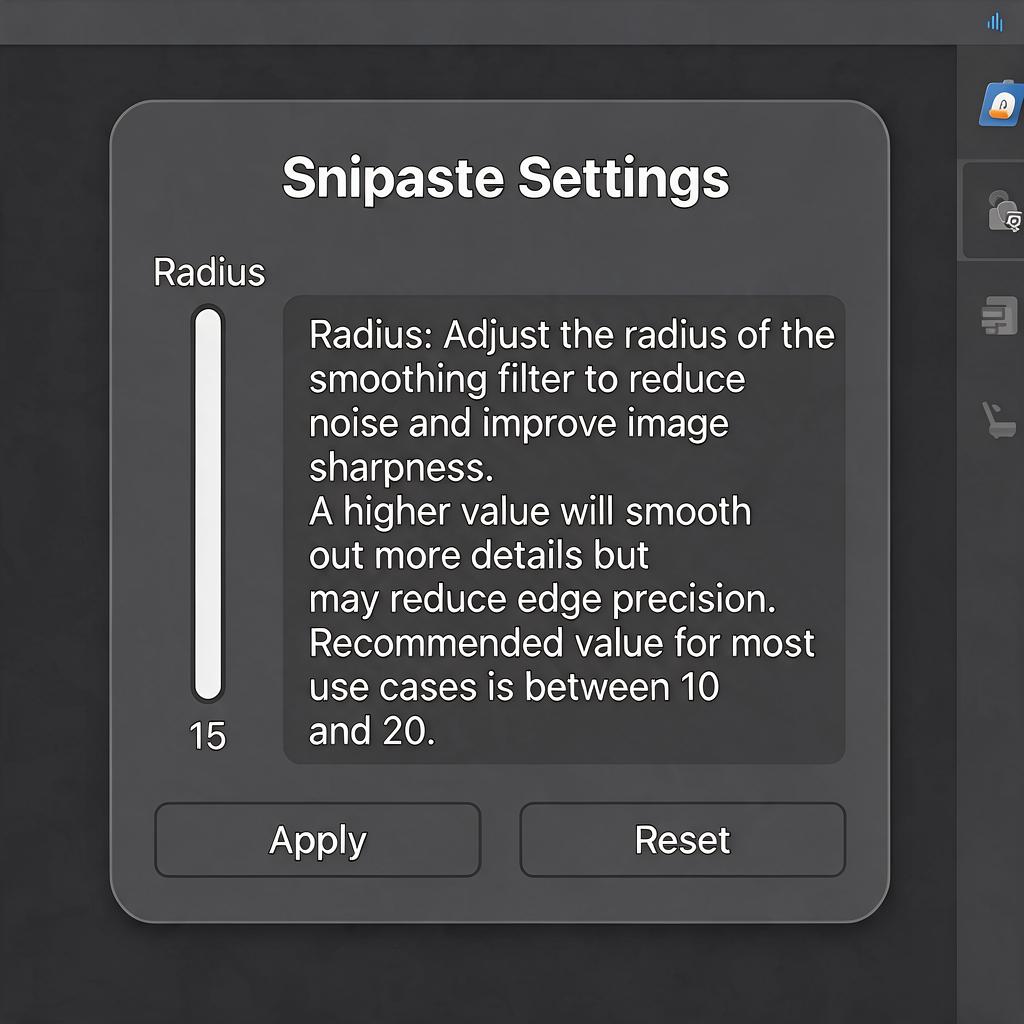Open the stacked layers sidebar icon
Viewport: 1024px width, 1024px height.
coord(999,315)
